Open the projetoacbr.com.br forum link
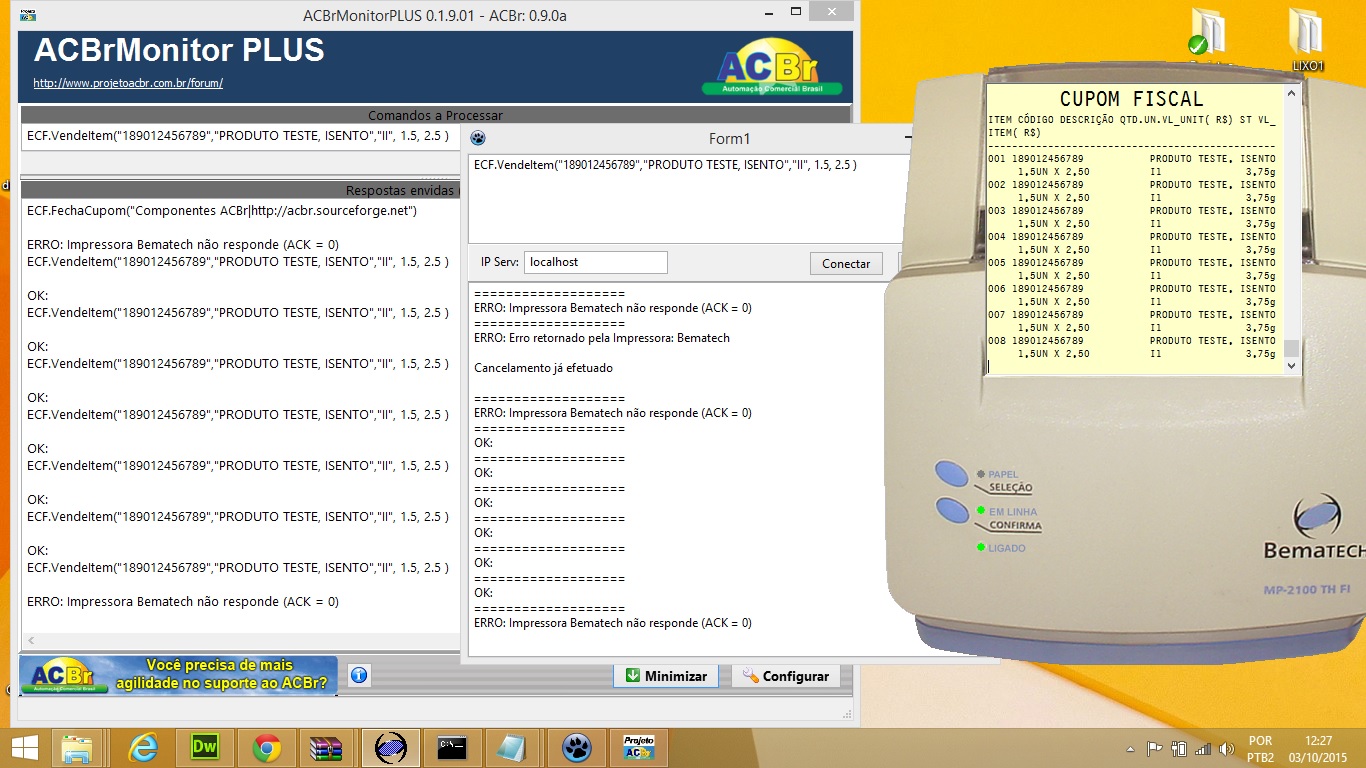This screenshot has width=1366, height=768. tap(128, 83)
